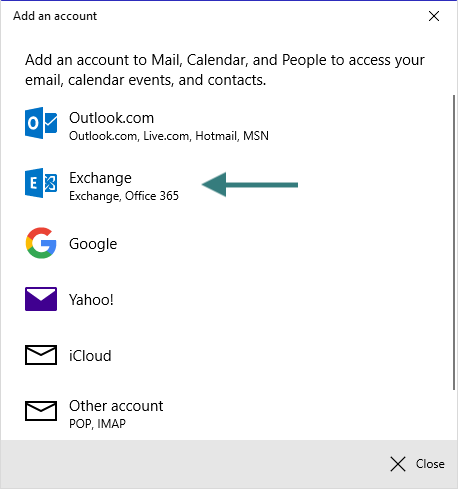The width and height of the screenshot is (458, 489).
Task: Click the Outlook.com, Live.com, Hotmail, MSN text
Action: [169, 136]
